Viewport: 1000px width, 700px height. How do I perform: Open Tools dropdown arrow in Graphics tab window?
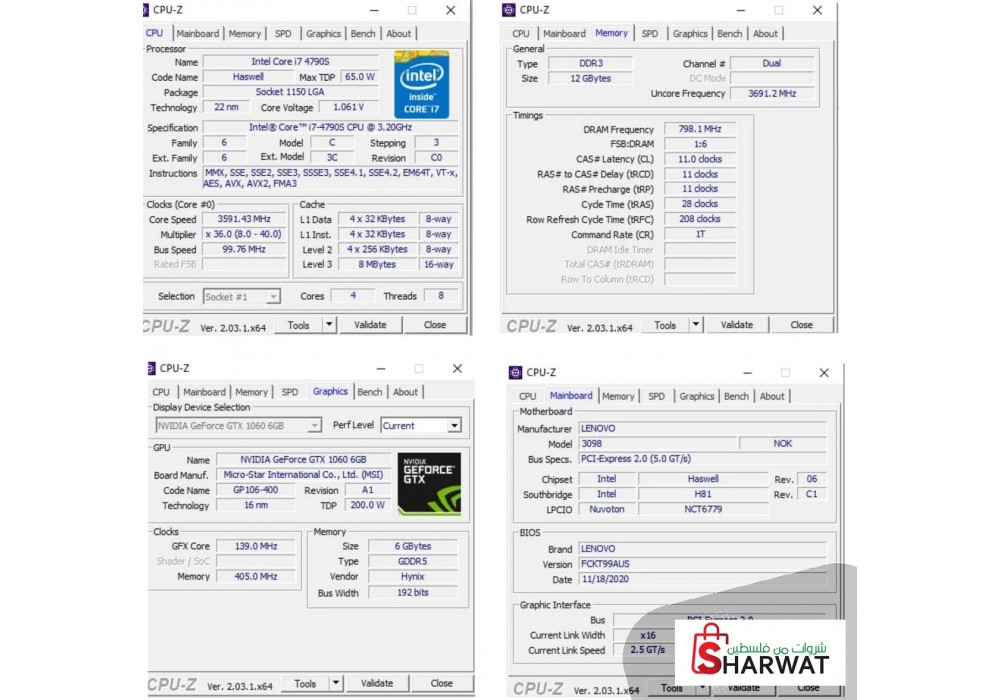point(336,683)
